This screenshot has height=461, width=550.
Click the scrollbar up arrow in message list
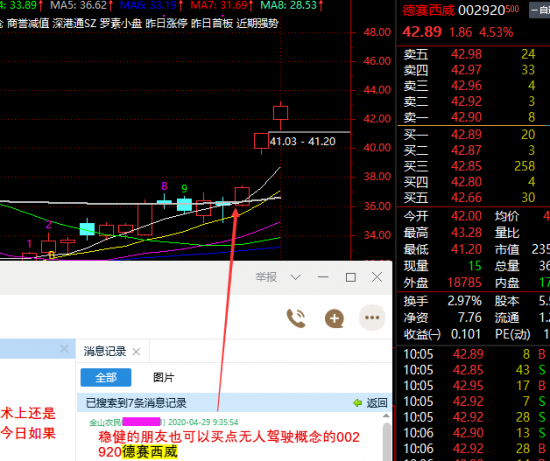click(386, 416)
